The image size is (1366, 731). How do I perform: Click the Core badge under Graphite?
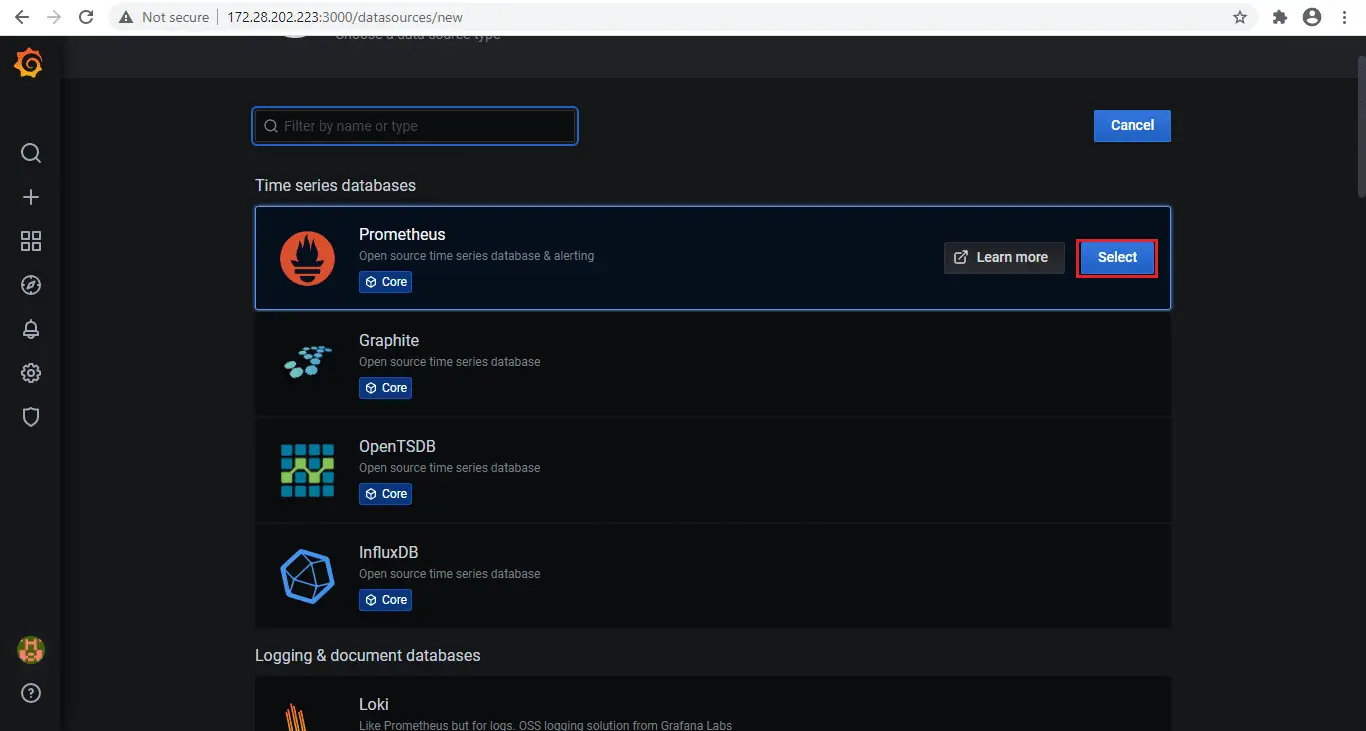(x=385, y=387)
